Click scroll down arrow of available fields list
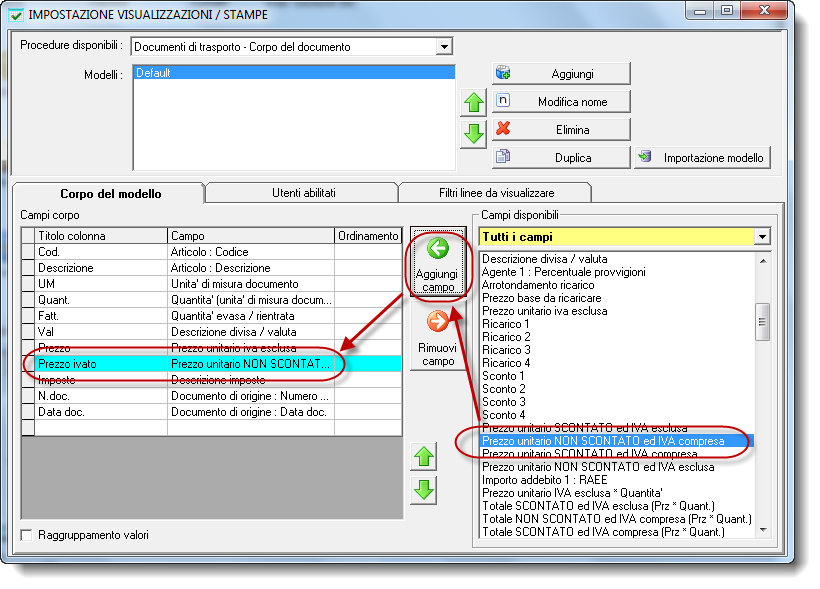The image size is (820, 589). point(763,530)
